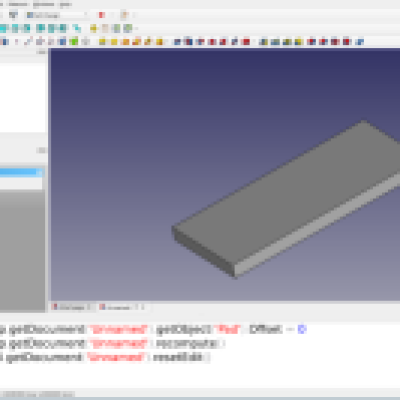The width and height of the screenshot is (400, 400).
Task: Select the highlighted blue row in the side panel
Action: [x=21, y=172]
